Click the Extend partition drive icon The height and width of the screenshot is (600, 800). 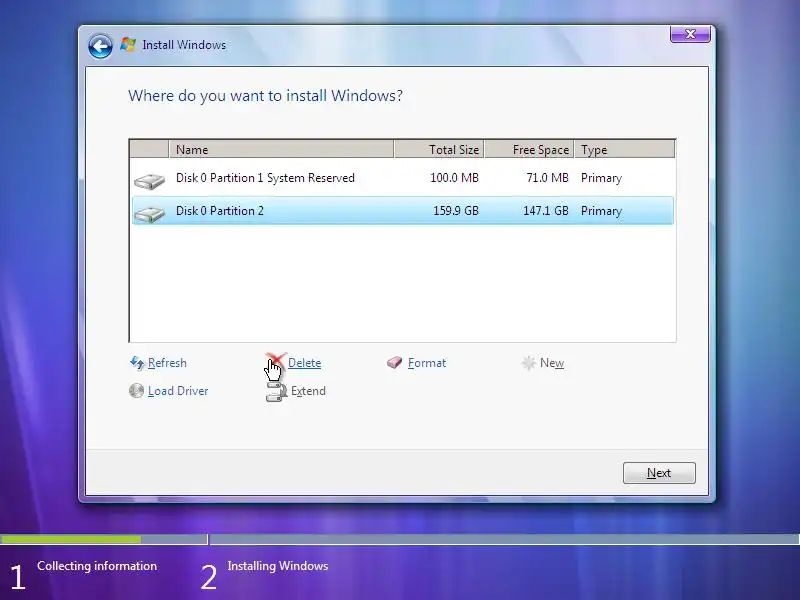click(x=276, y=392)
